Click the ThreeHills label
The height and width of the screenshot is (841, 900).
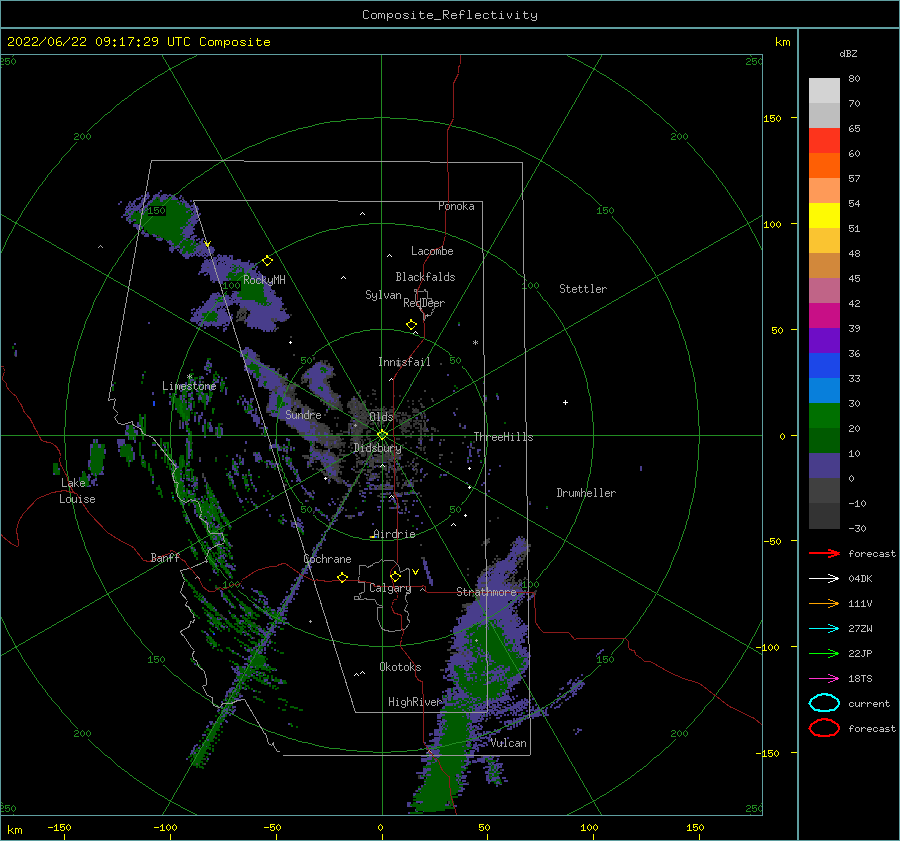point(503,437)
